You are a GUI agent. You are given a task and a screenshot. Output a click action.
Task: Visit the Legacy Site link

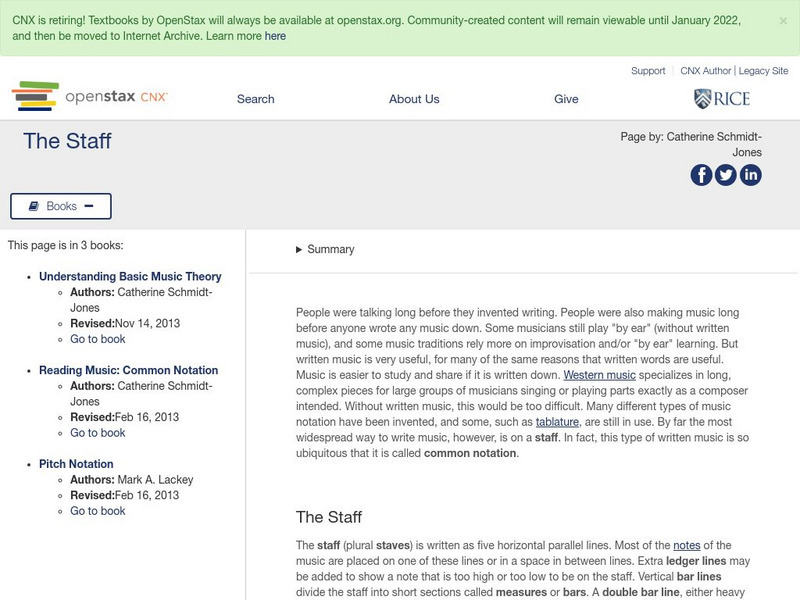pos(762,71)
